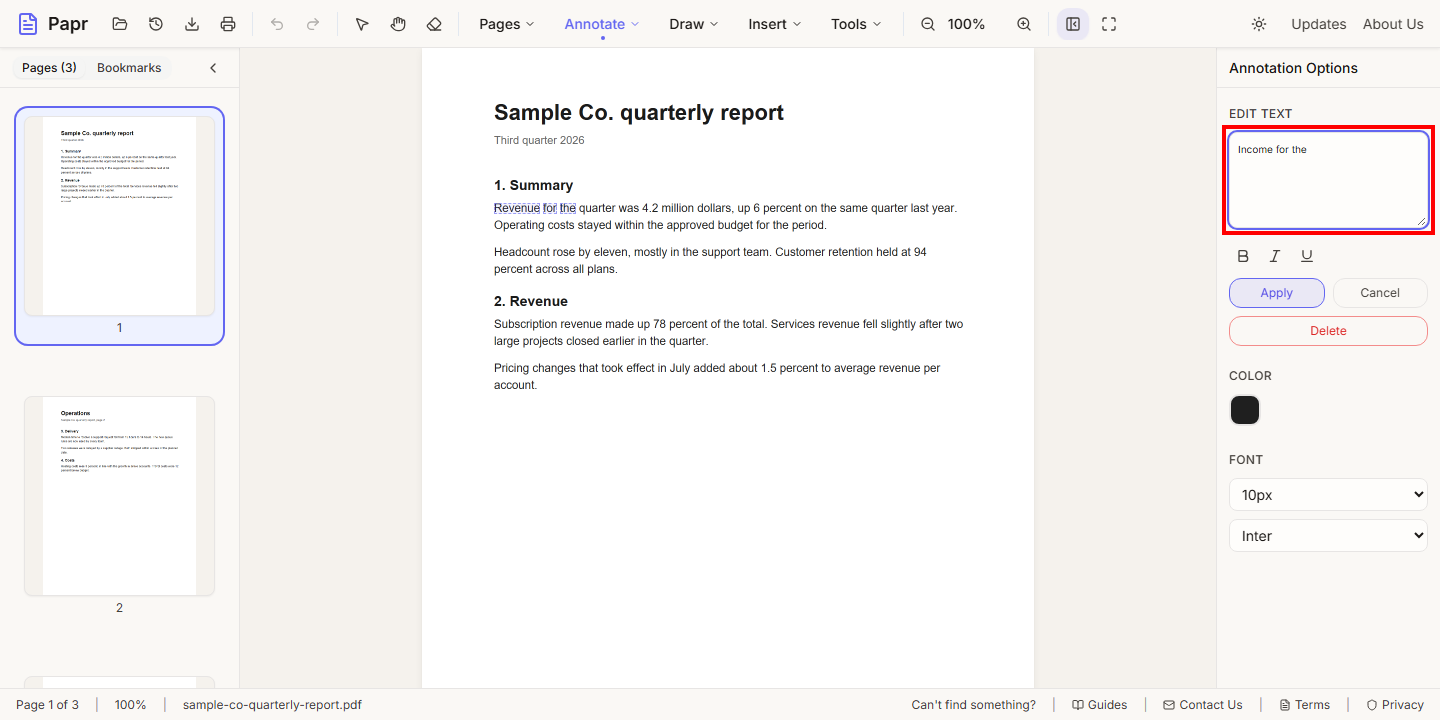Toggle underline formatting for the text
This screenshot has height=720, width=1440.
coord(1307,256)
